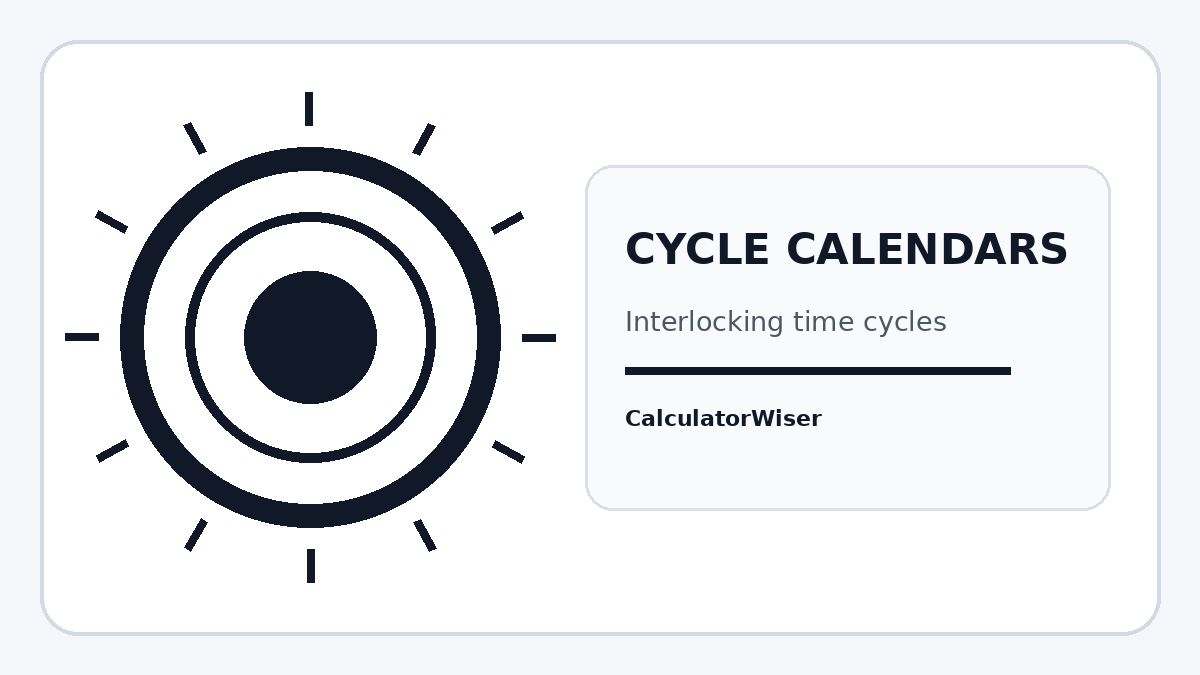Click the right horizontal ray tick mark
The image size is (1200, 675).
[x=539, y=338]
